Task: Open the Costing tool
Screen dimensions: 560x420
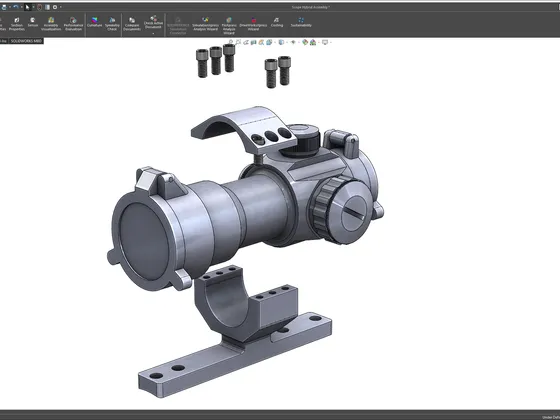Action: pyautogui.click(x=277, y=22)
